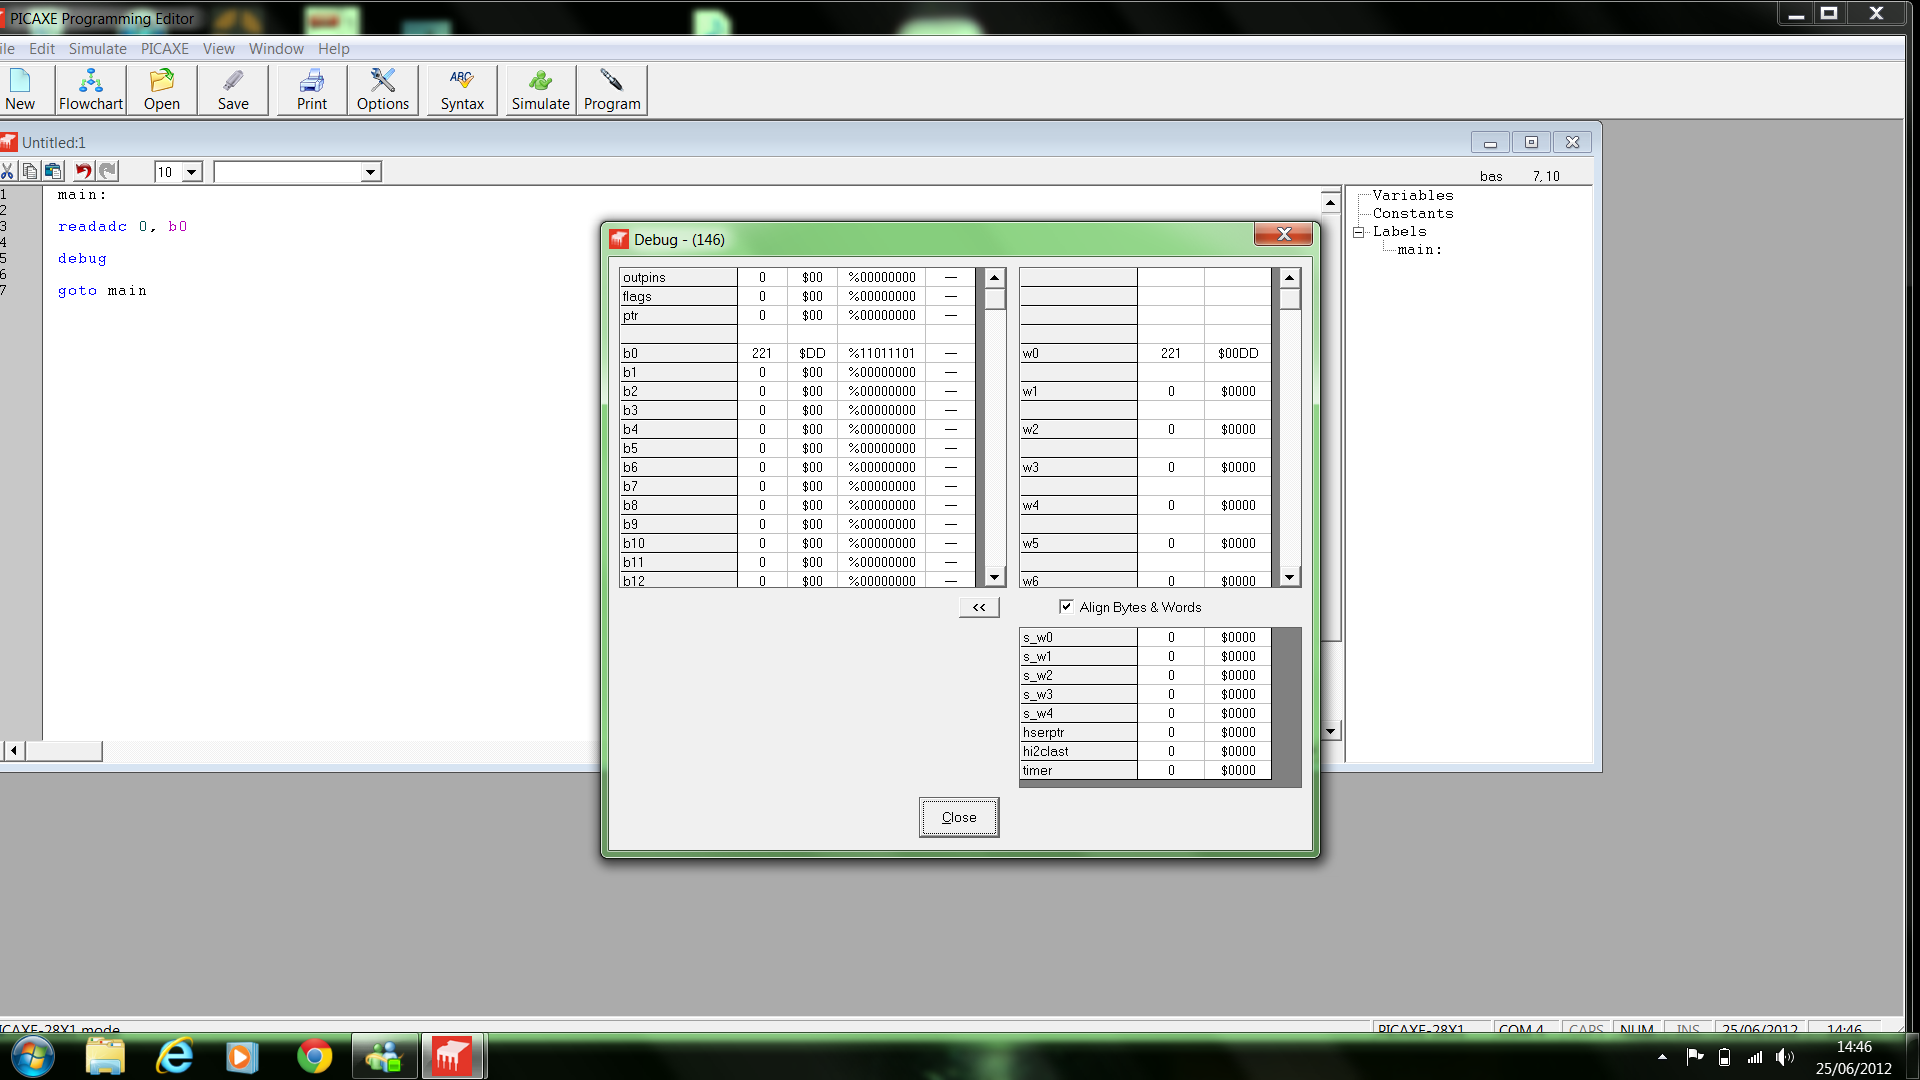Click the goto main code line
The height and width of the screenshot is (1080, 1920).
point(102,291)
